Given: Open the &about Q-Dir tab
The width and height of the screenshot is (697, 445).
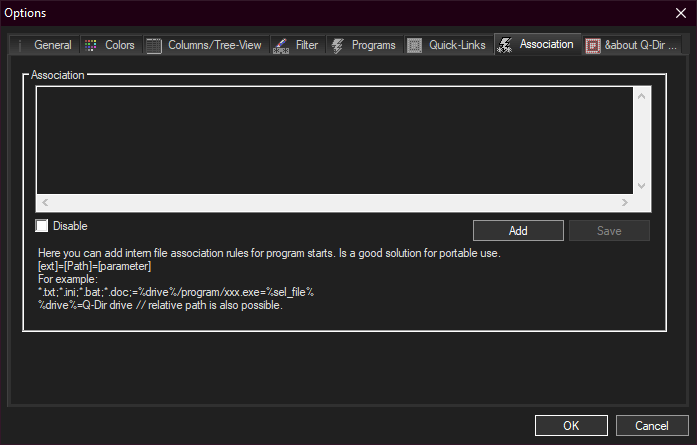Looking at the screenshot, I should point(641,45).
